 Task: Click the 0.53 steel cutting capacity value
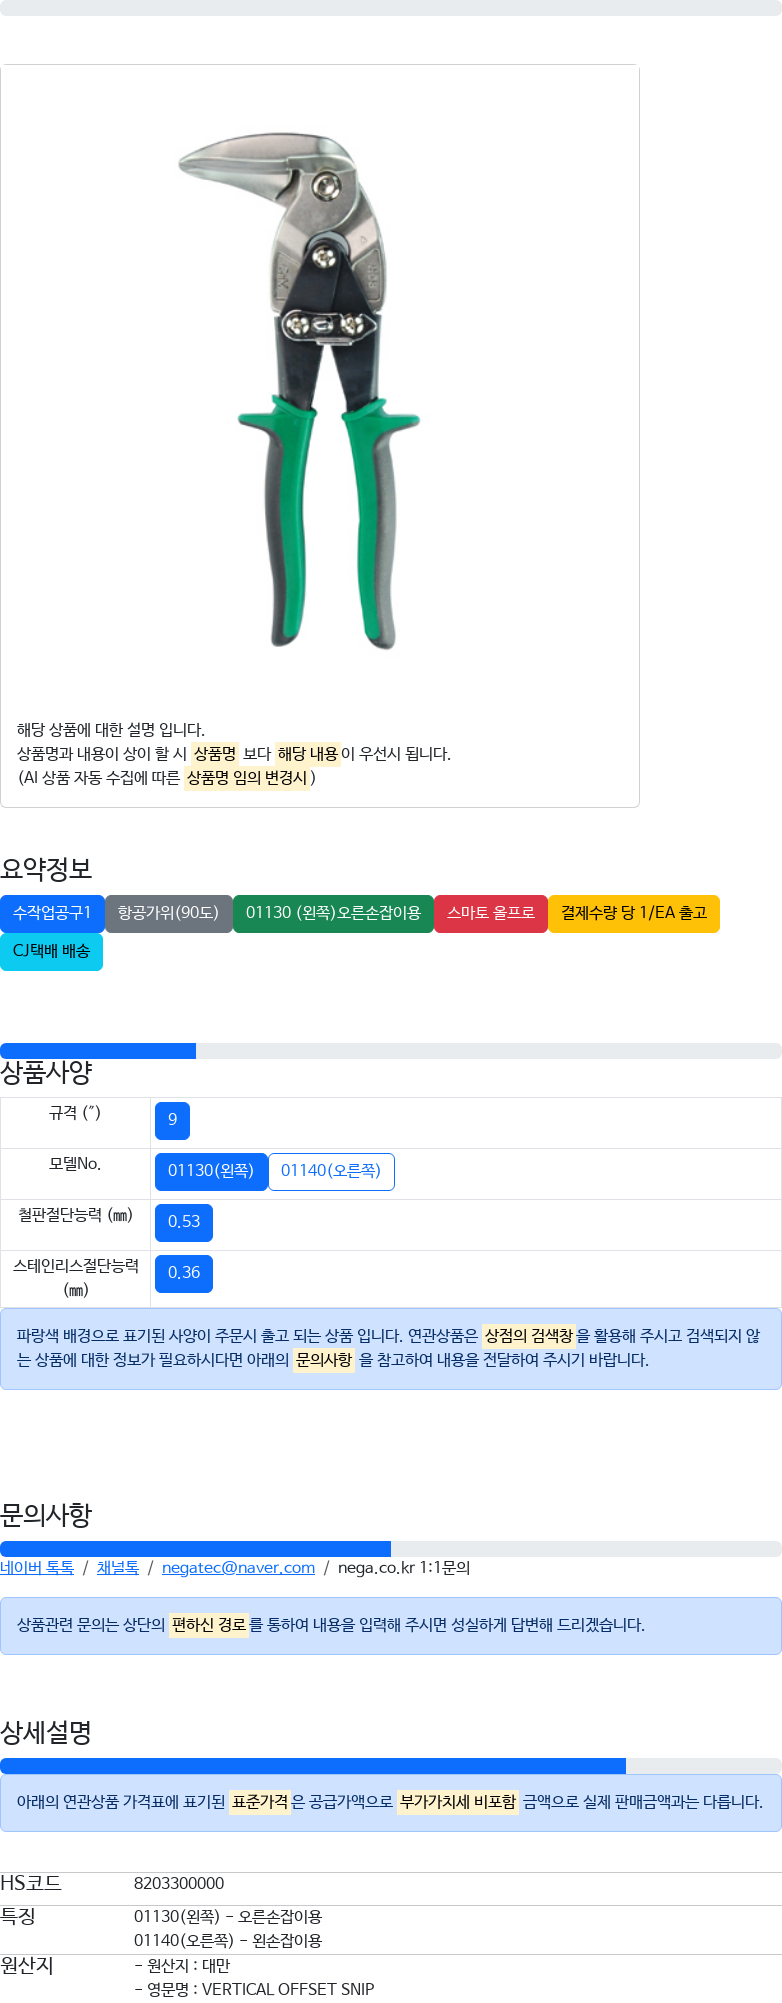click(x=184, y=1222)
